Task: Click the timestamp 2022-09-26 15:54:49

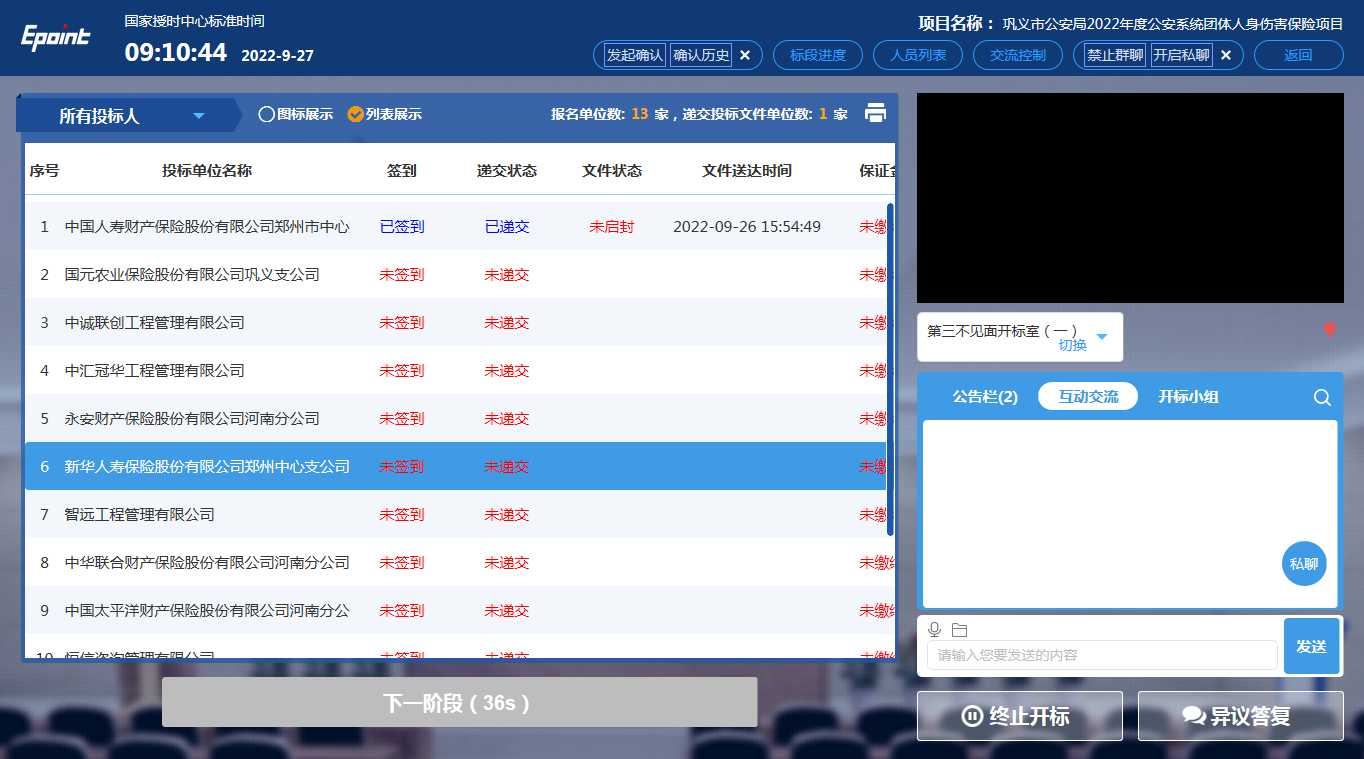Action: (x=747, y=227)
